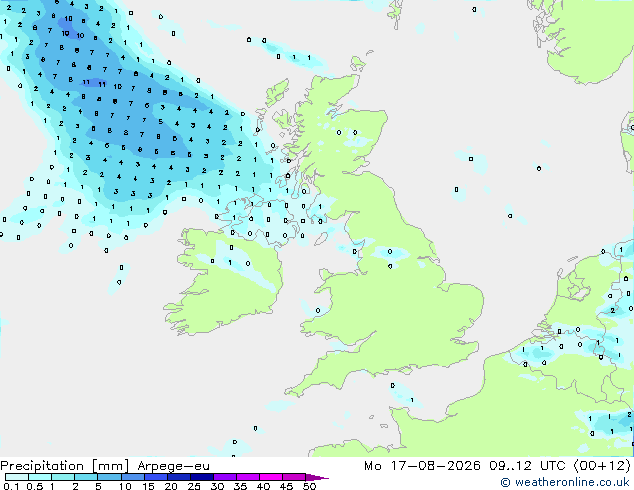Click the '30' legend scale label
The image size is (634, 490).
217,486
